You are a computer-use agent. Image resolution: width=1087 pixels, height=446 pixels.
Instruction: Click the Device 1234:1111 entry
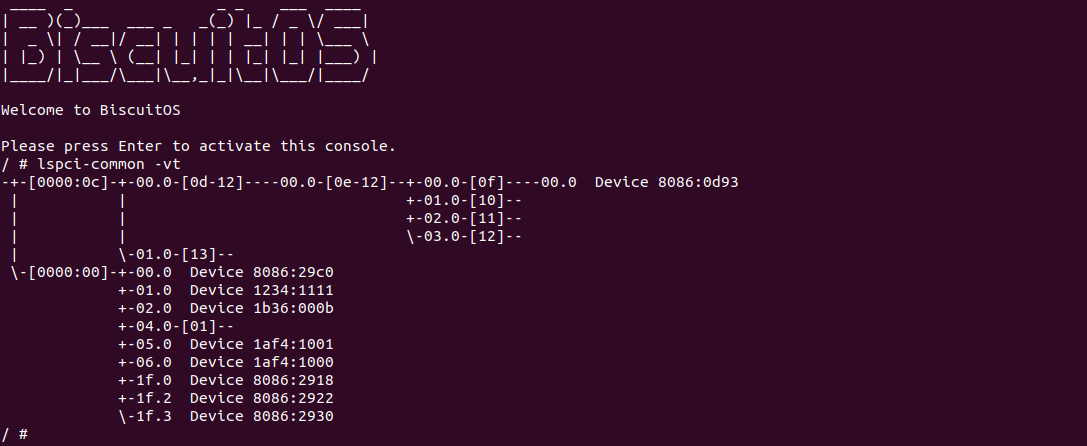(x=261, y=289)
